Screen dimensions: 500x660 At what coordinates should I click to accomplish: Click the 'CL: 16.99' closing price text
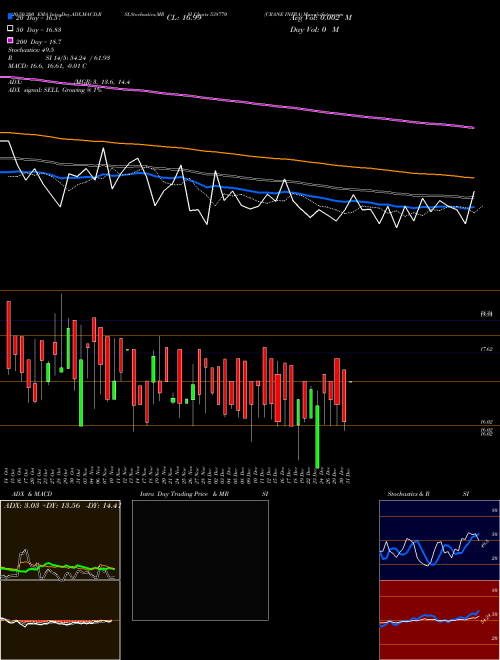(x=184, y=18)
